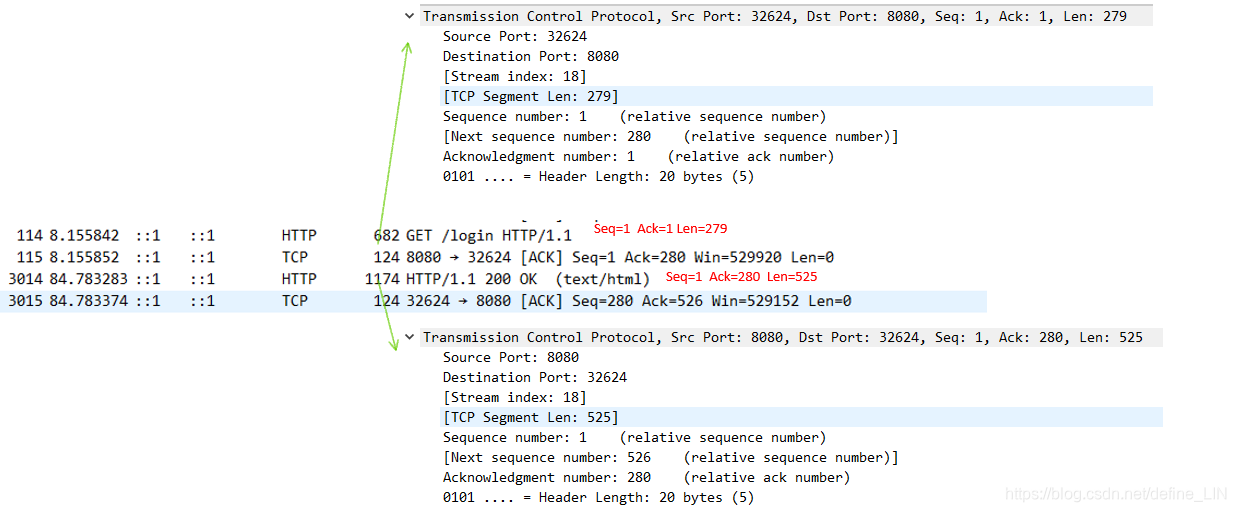The height and width of the screenshot is (512, 1236).
Task: Click the time value 84.783374
Action: [x=88, y=301]
